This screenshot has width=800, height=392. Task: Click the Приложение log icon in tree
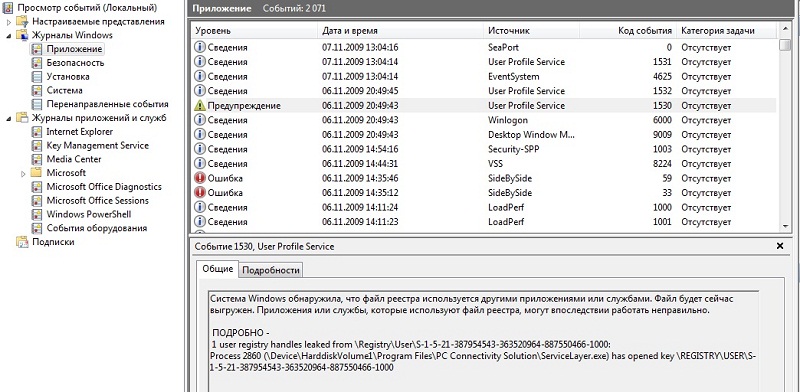click(x=36, y=50)
